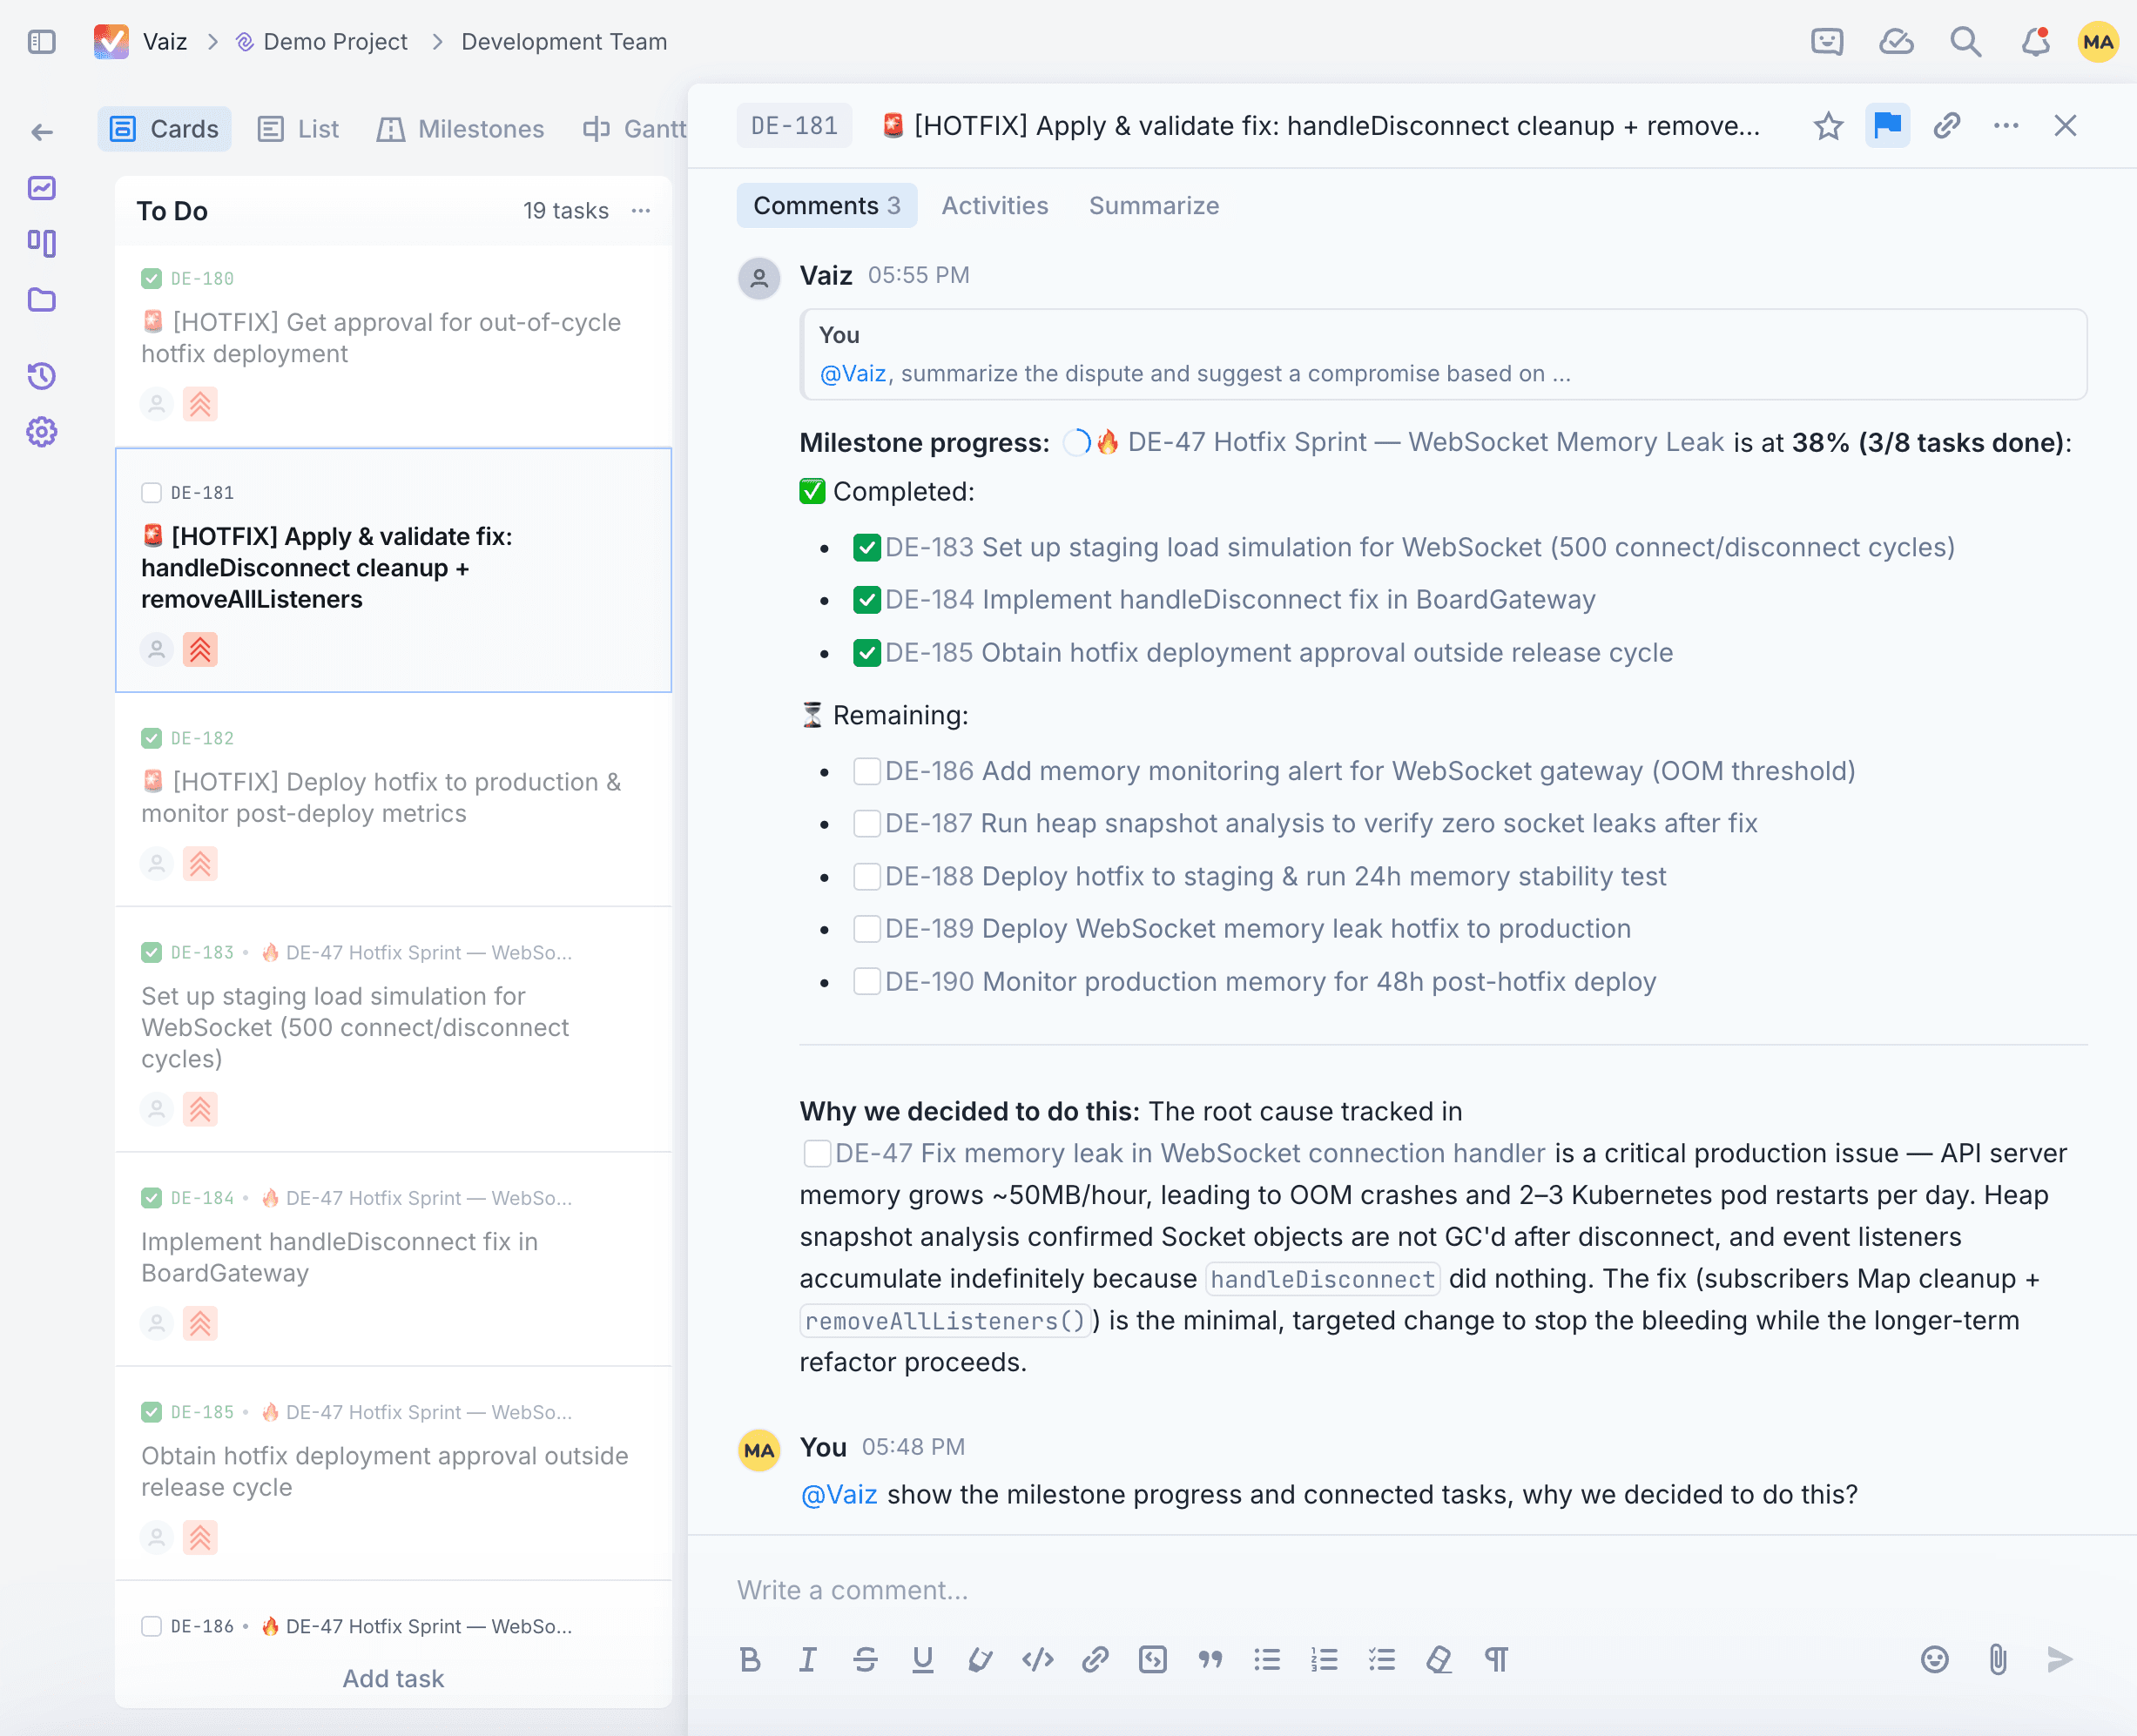The image size is (2137, 1736).
Task: Open the To Do column options menu
Action: [x=641, y=211]
